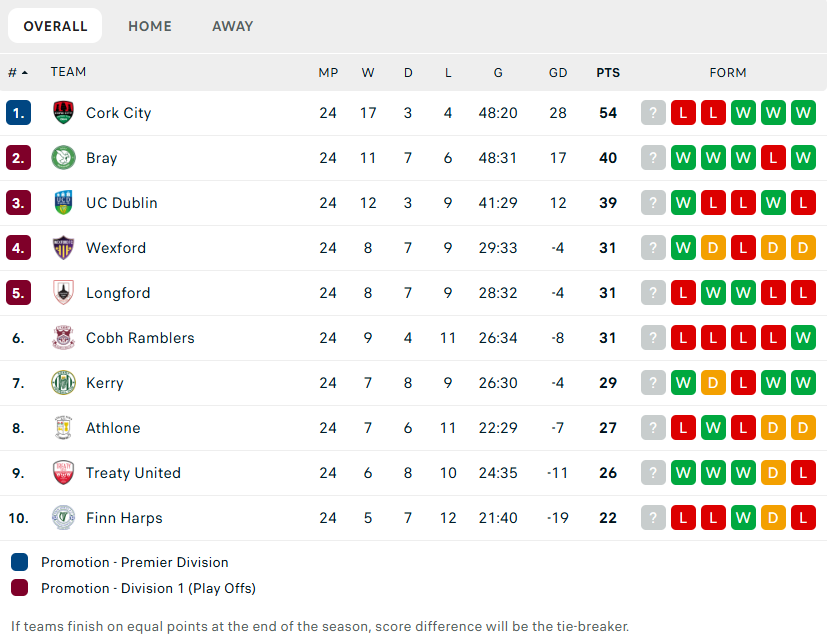Click the Bray club crest
The height and width of the screenshot is (642, 827).
[x=63, y=158]
